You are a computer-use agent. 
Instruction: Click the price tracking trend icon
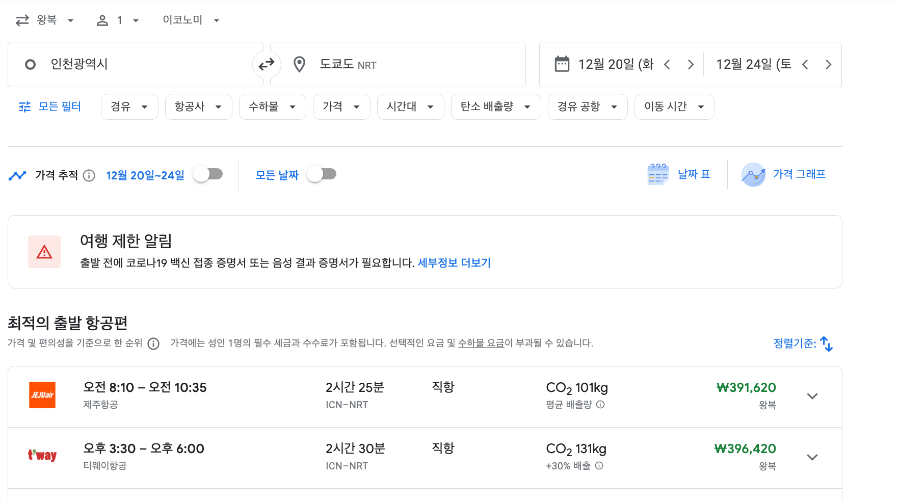pyautogui.click(x=17, y=176)
